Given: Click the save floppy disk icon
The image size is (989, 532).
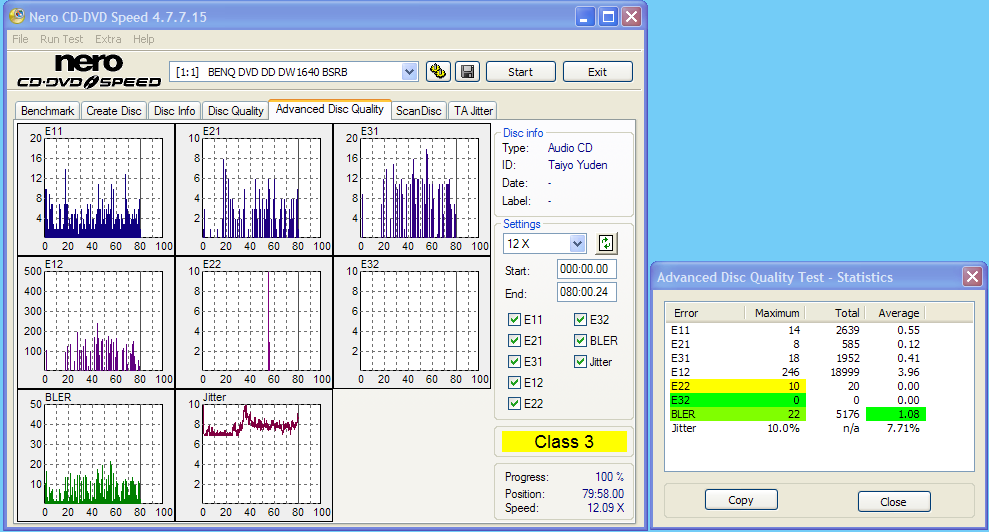Looking at the screenshot, I should 466,71.
